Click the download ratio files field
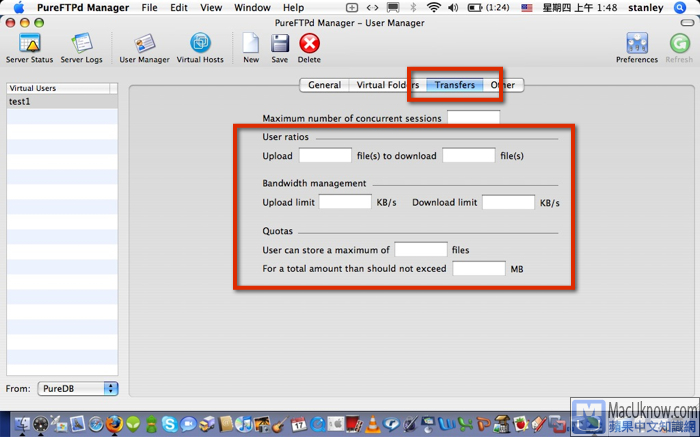Image resolution: width=700 pixels, height=437 pixels. [468, 155]
